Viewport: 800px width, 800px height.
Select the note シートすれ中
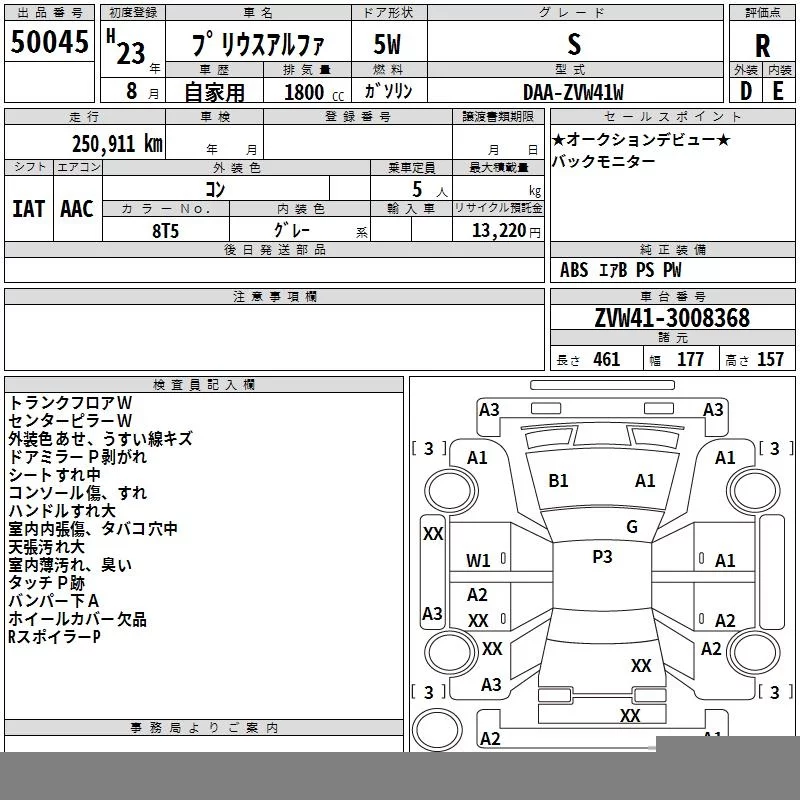55,474
